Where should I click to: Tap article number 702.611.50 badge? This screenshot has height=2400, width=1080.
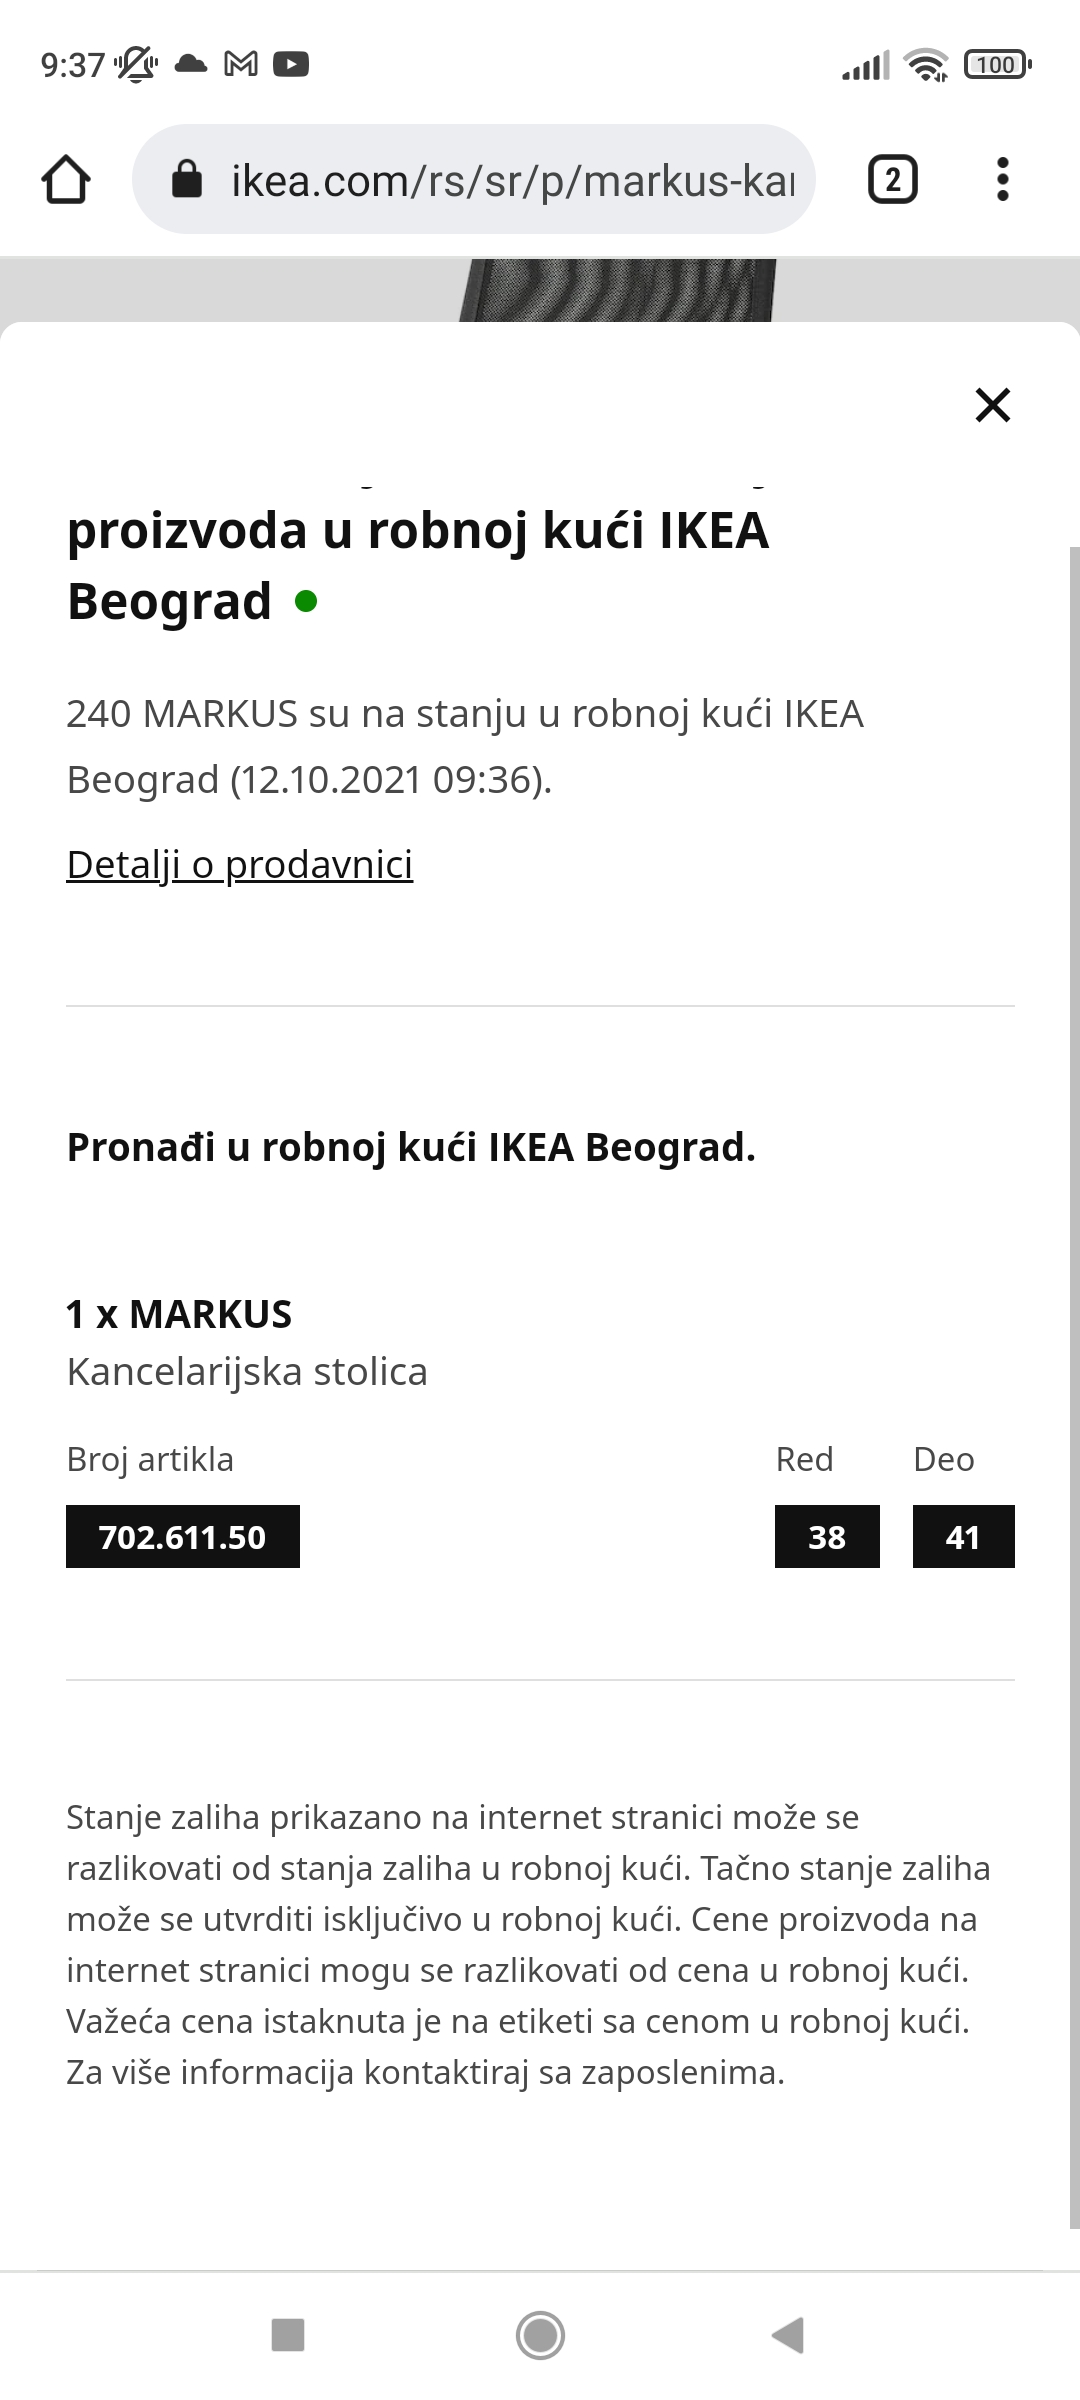[x=182, y=1536]
